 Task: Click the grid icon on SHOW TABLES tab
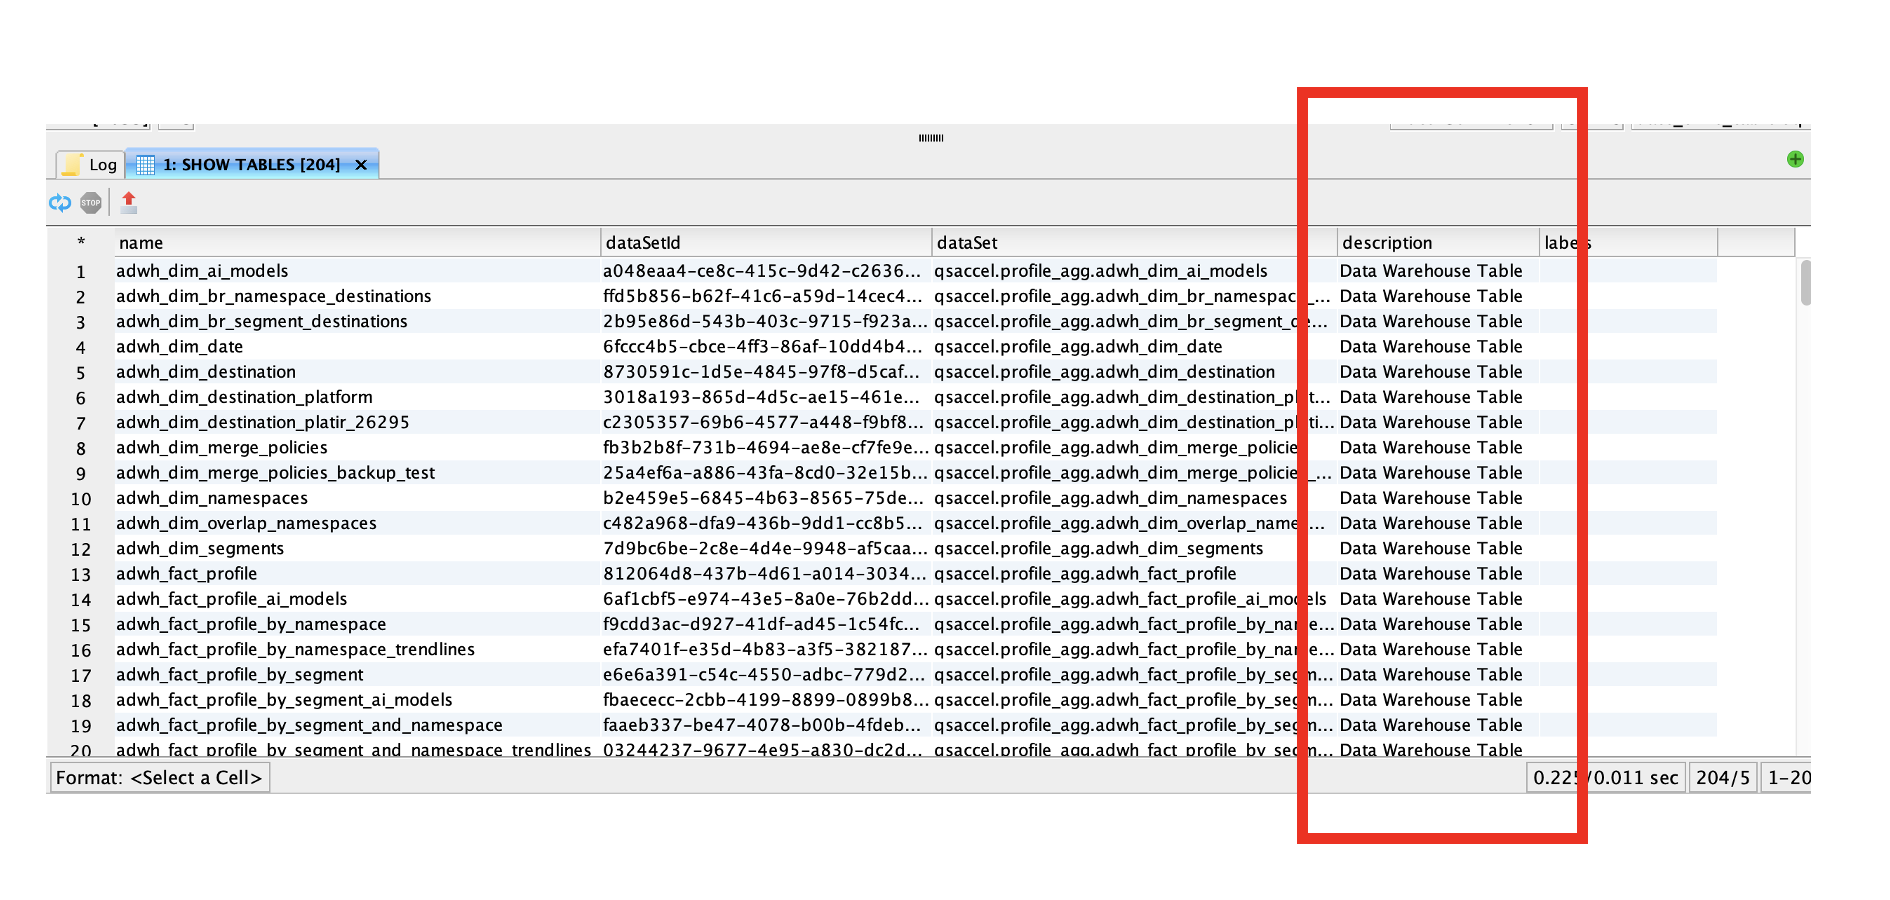tap(145, 165)
